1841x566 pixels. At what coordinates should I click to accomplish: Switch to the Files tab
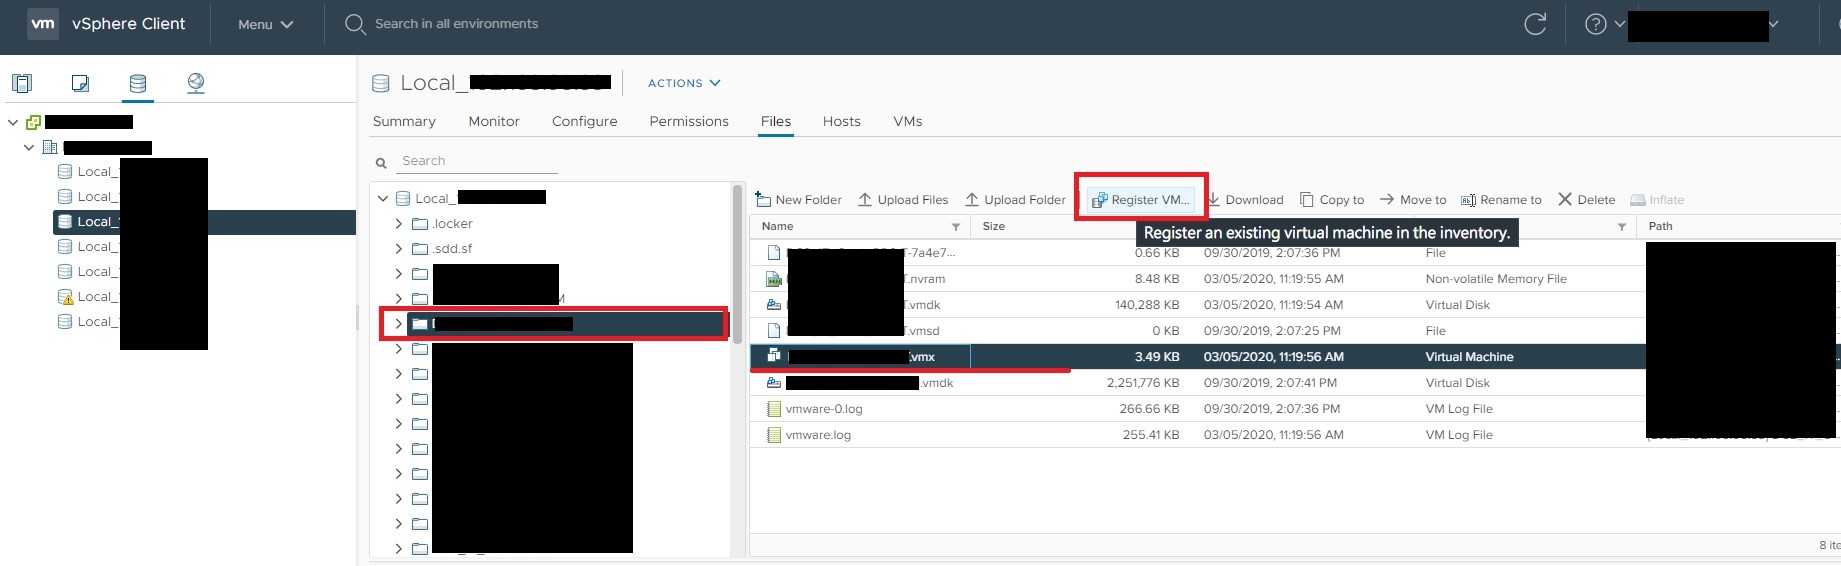point(776,121)
